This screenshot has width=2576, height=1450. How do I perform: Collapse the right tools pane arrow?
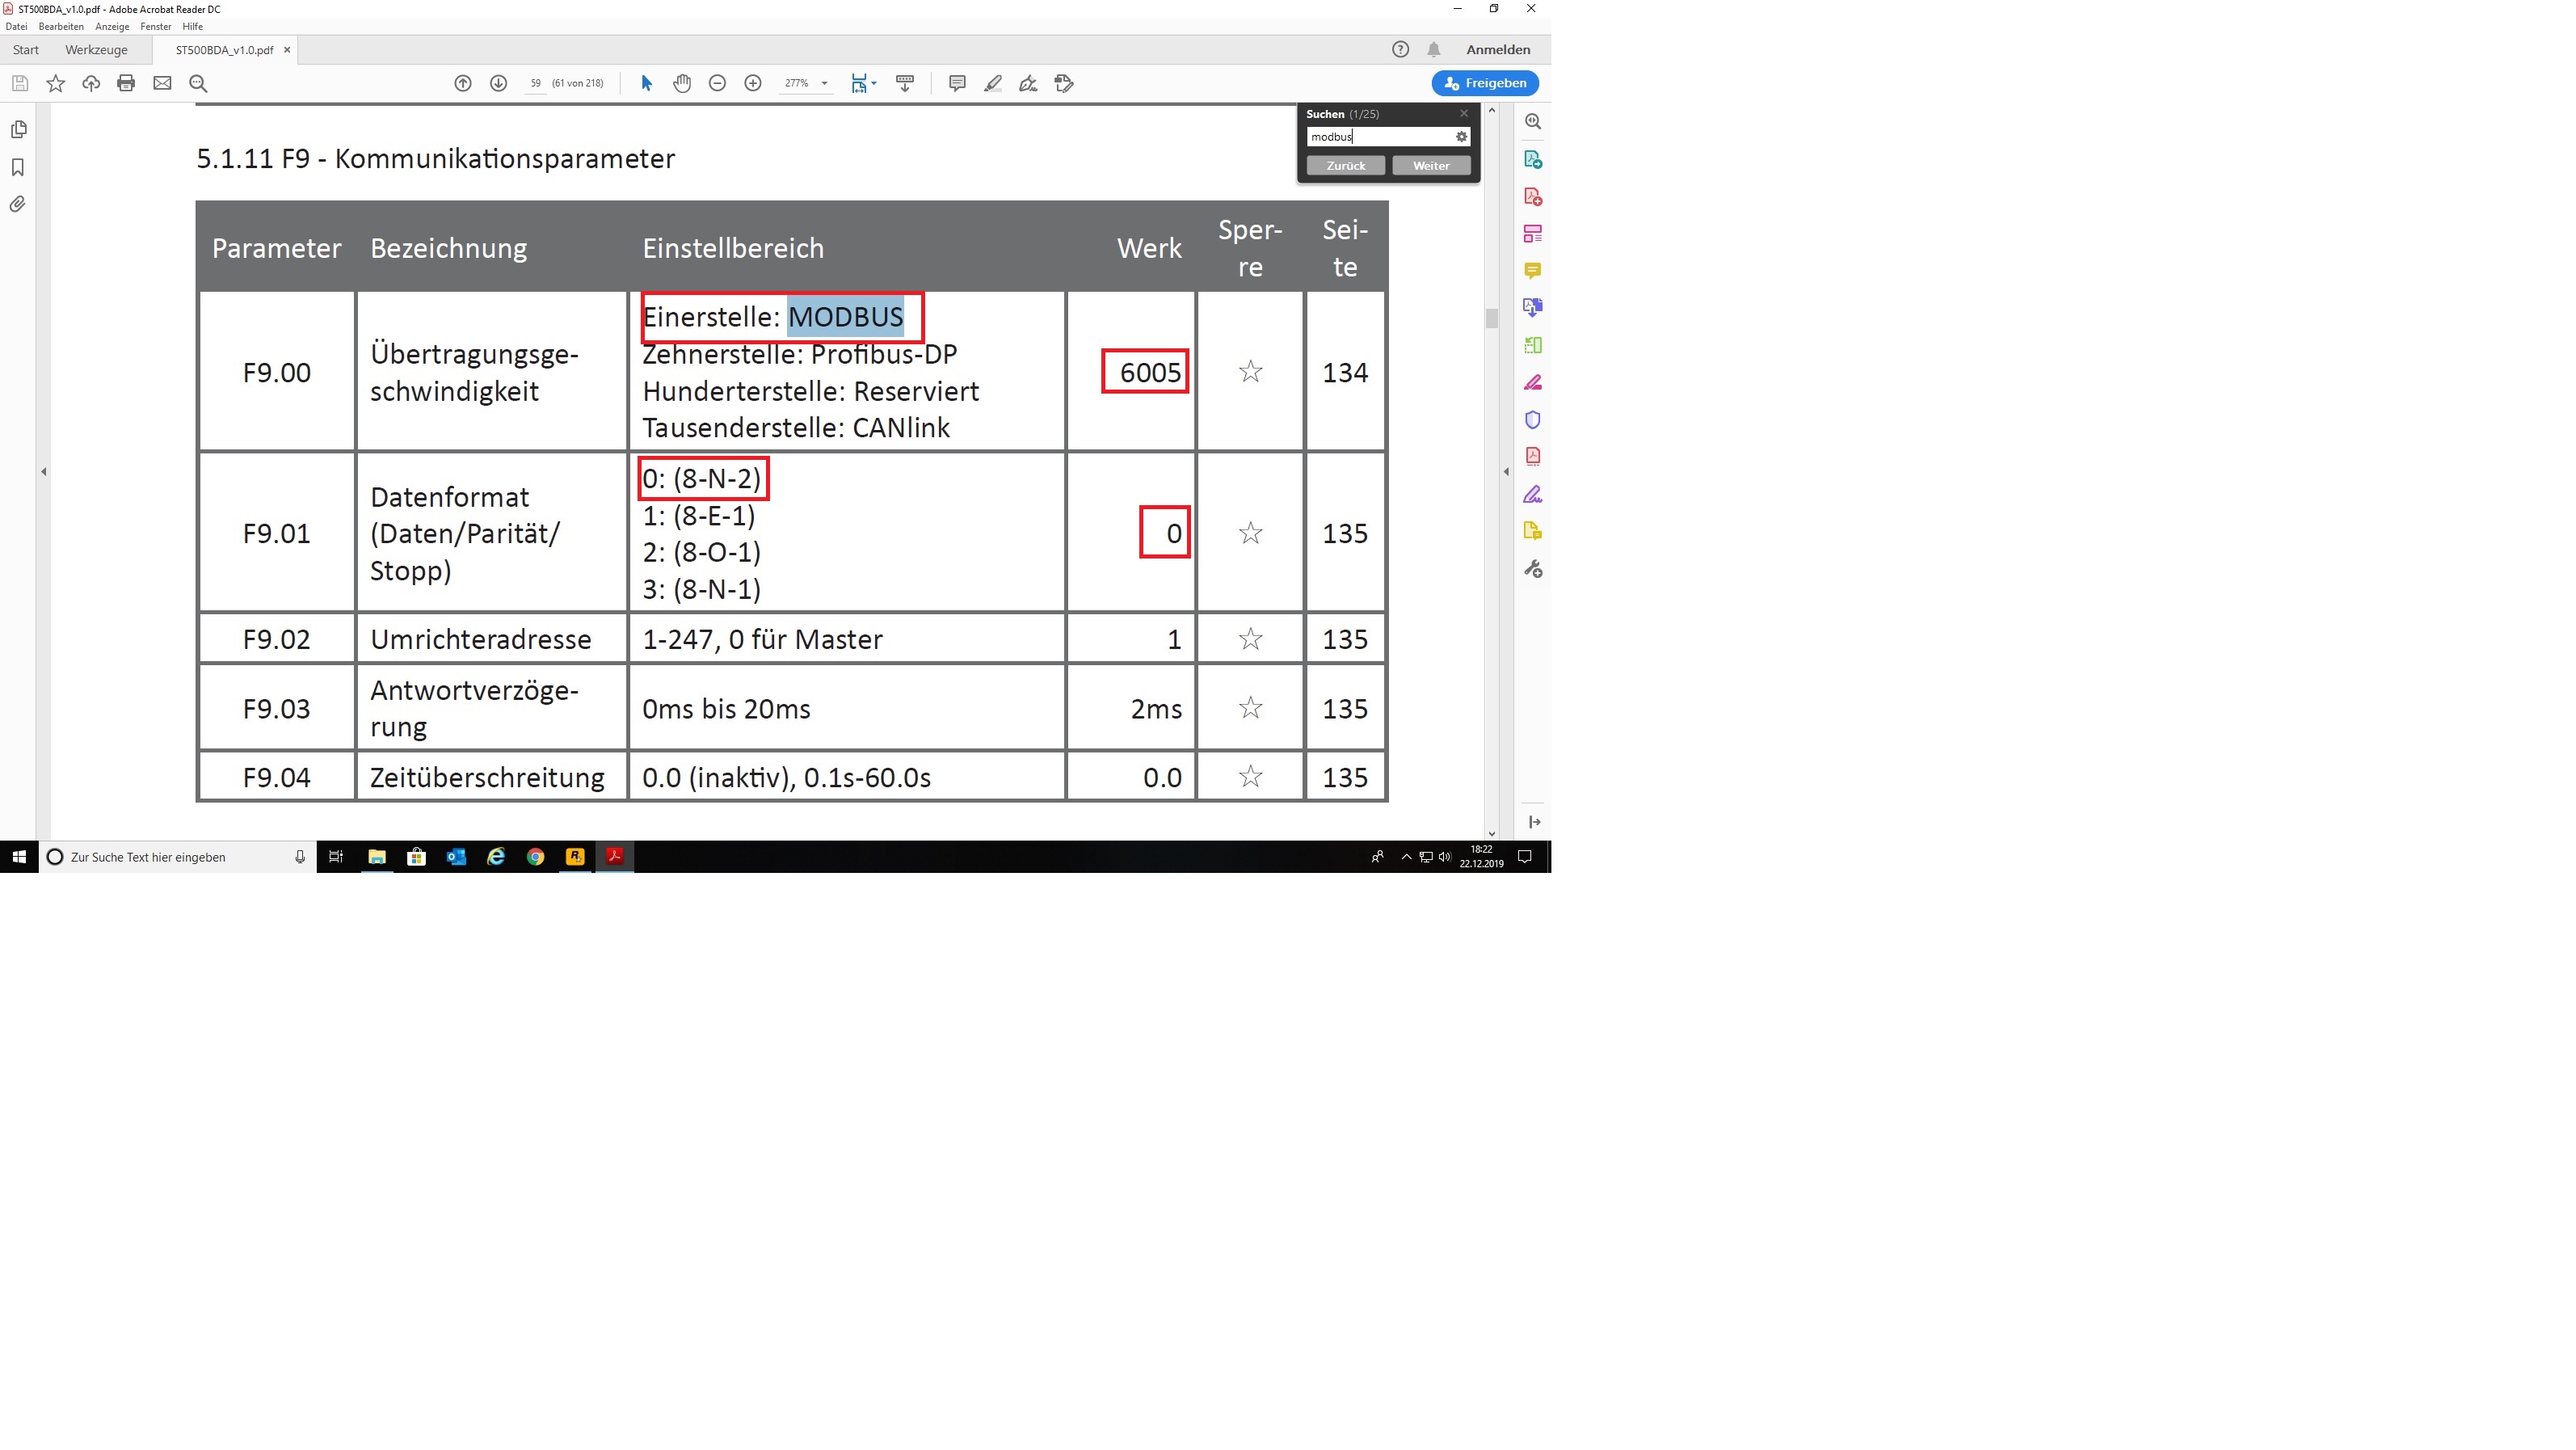(x=1506, y=471)
